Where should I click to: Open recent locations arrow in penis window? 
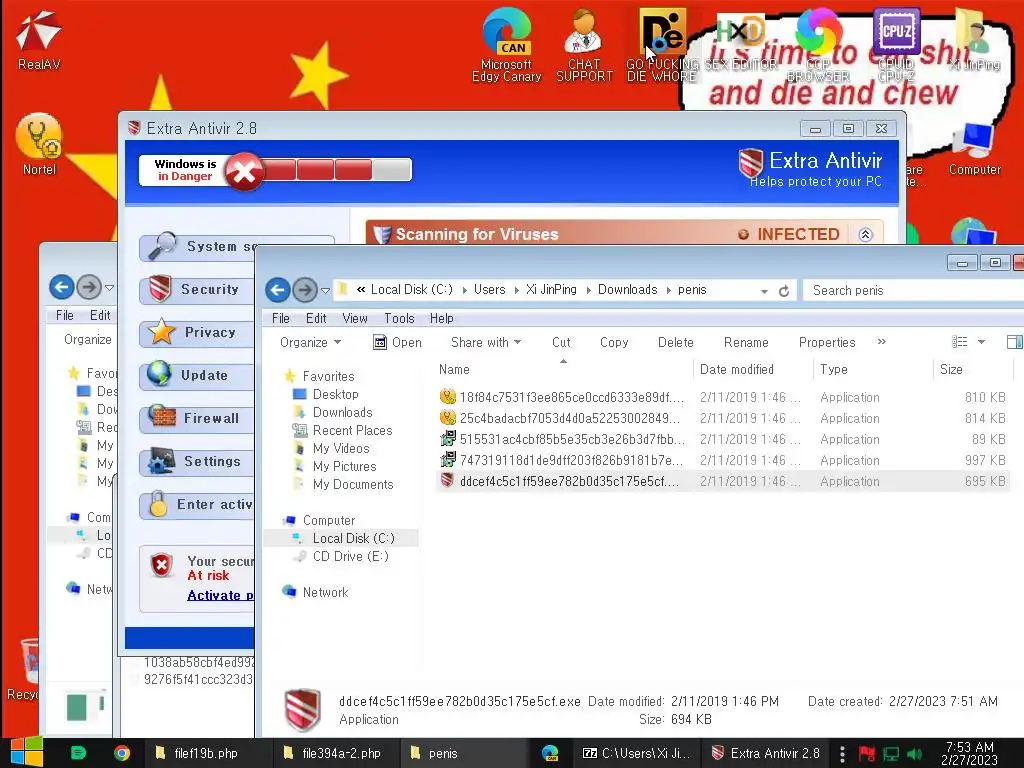coord(325,290)
